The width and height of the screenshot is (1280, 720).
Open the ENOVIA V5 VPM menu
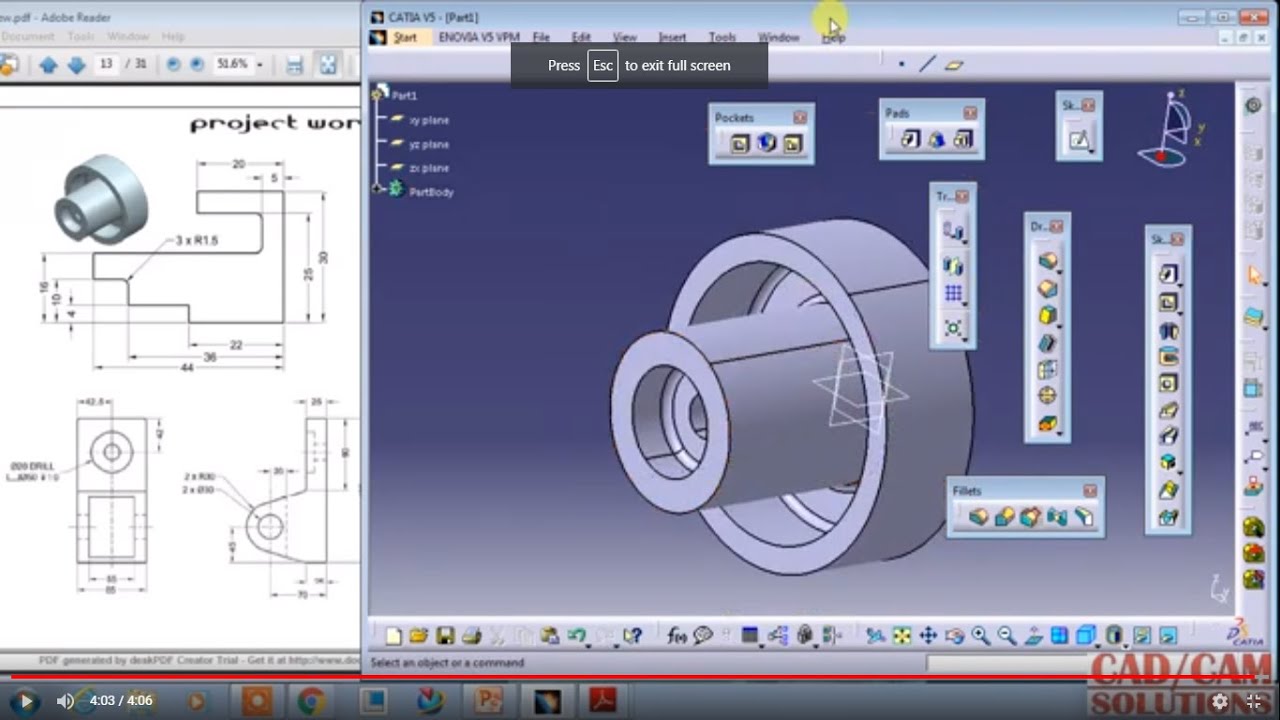pos(479,37)
